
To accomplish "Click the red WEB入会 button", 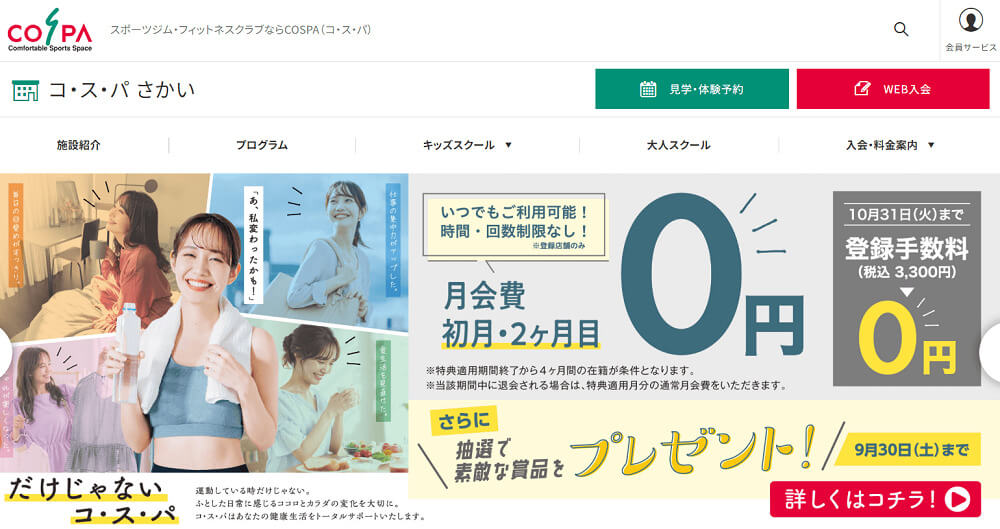I will tap(893, 89).
